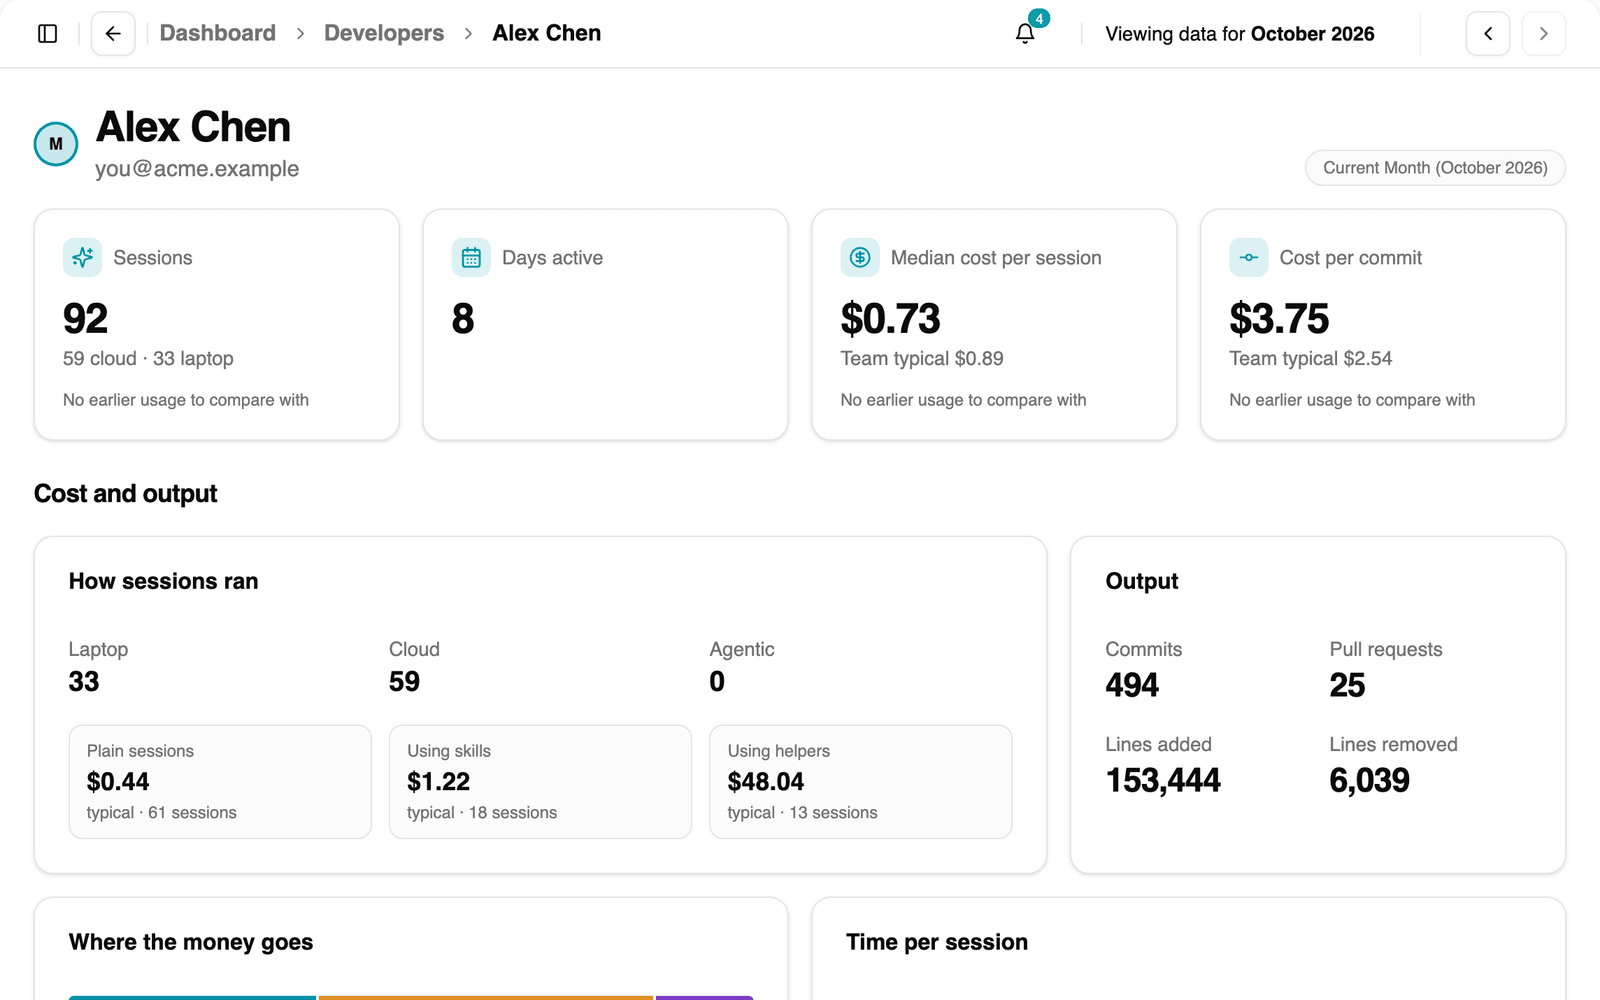Click the $0.73 median cost value
1600x1000 pixels.
(x=890, y=319)
